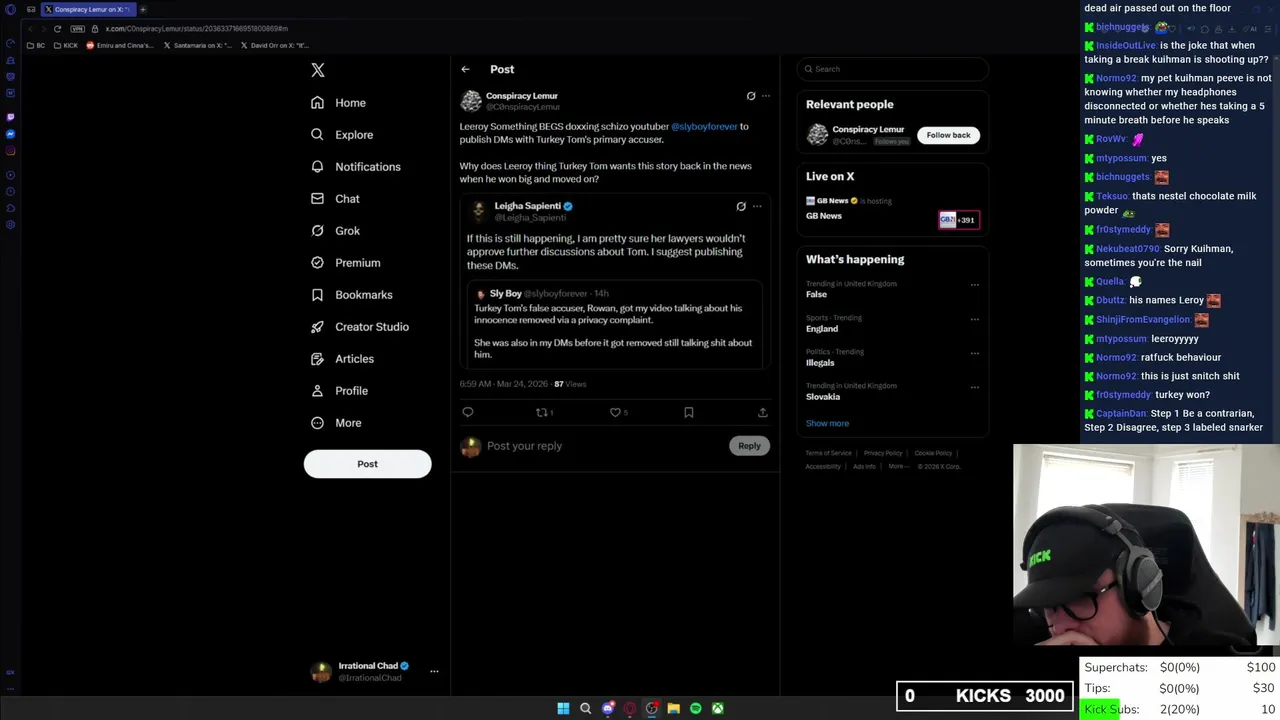Viewport: 1280px width, 720px height.
Task: Click the Articles icon in the sidebar
Action: coord(317,359)
